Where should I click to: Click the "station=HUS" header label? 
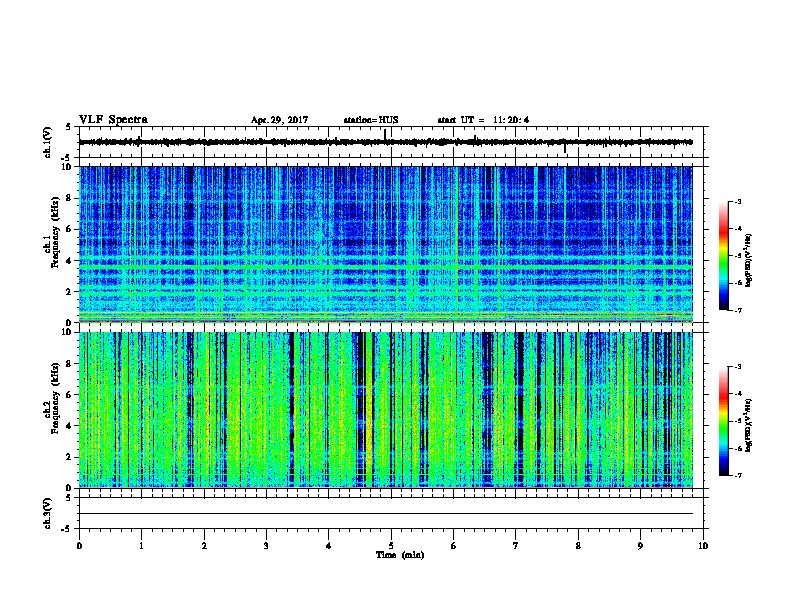pyautogui.click(x=371, y=120)
